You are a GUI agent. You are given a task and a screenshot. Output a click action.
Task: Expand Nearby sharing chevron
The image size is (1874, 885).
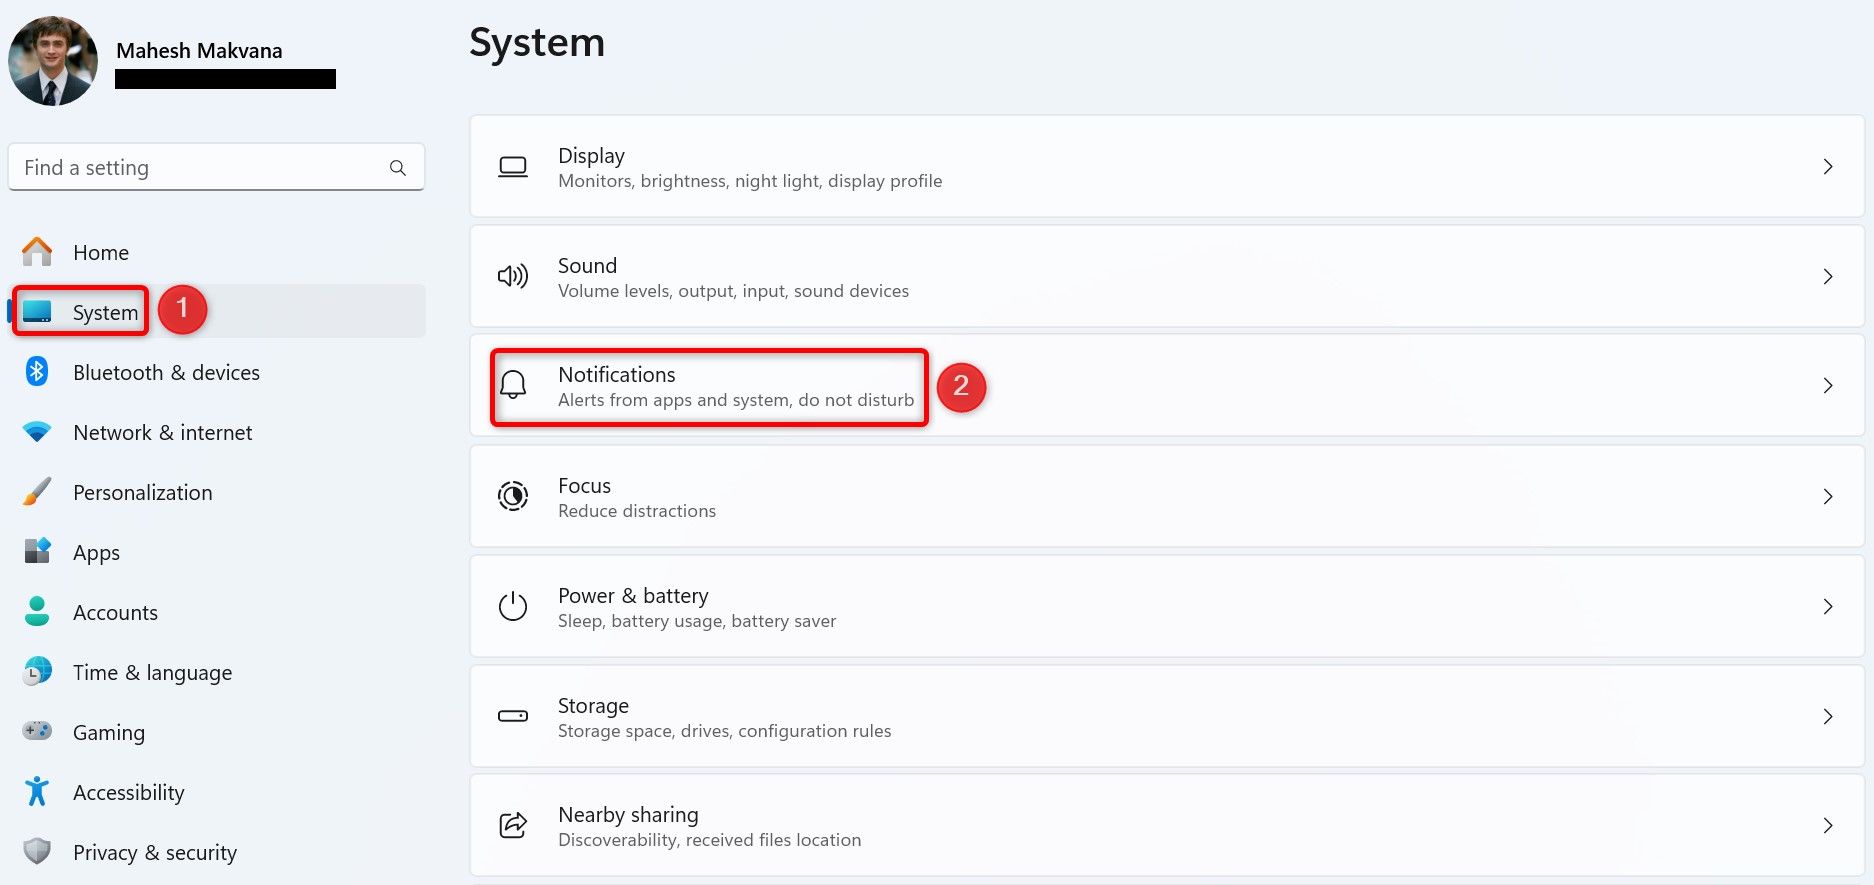(1828, 825)
